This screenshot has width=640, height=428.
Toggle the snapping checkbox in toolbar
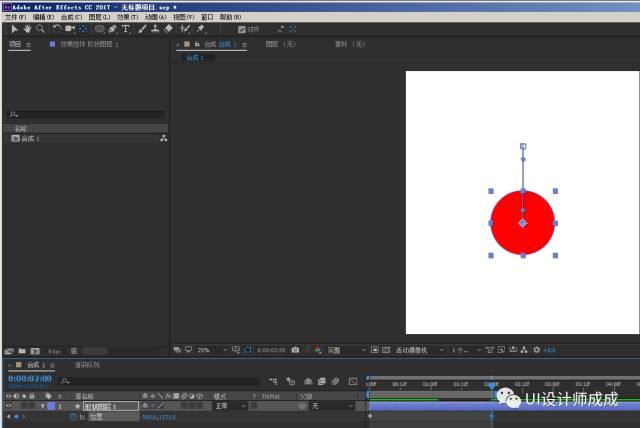click(x=242, y=29)
